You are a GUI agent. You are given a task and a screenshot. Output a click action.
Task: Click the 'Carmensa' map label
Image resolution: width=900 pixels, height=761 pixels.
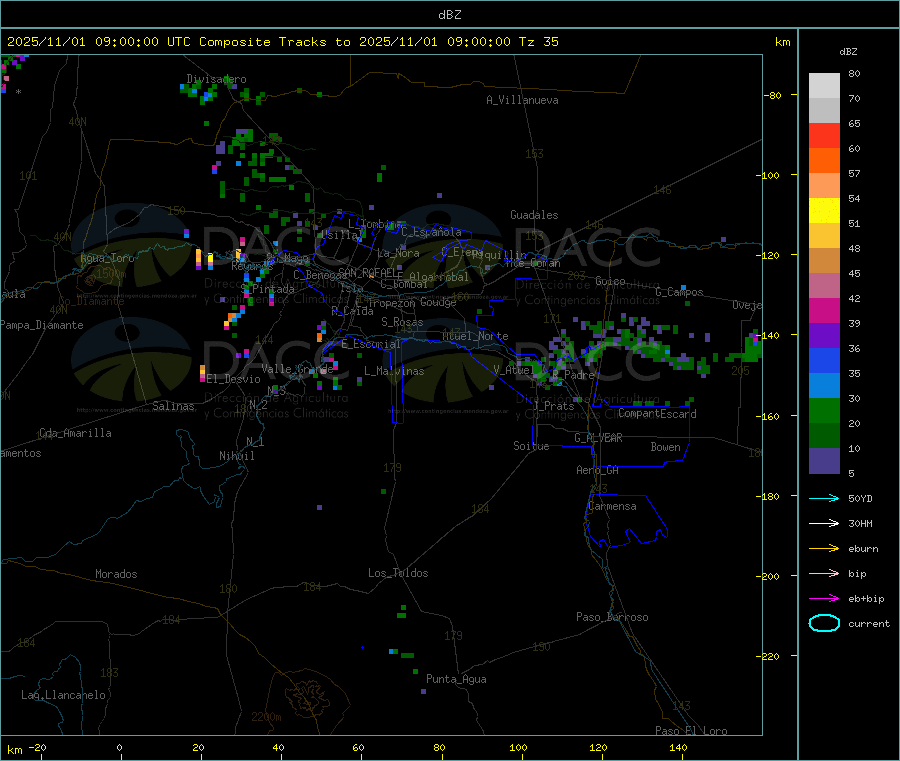[612, 506]
